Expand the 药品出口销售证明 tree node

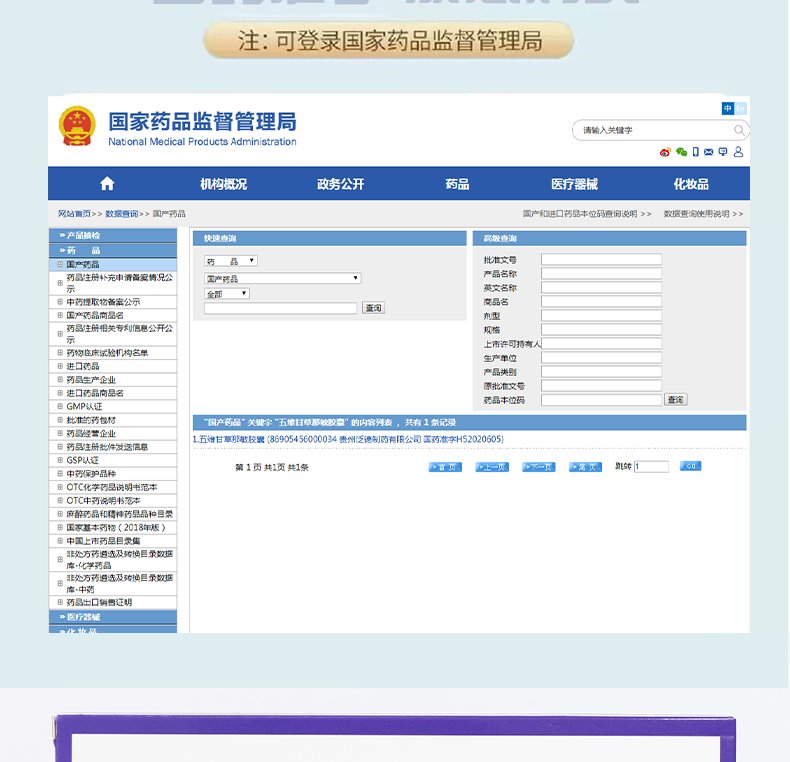pyautogui.click(x=59, y=602)
